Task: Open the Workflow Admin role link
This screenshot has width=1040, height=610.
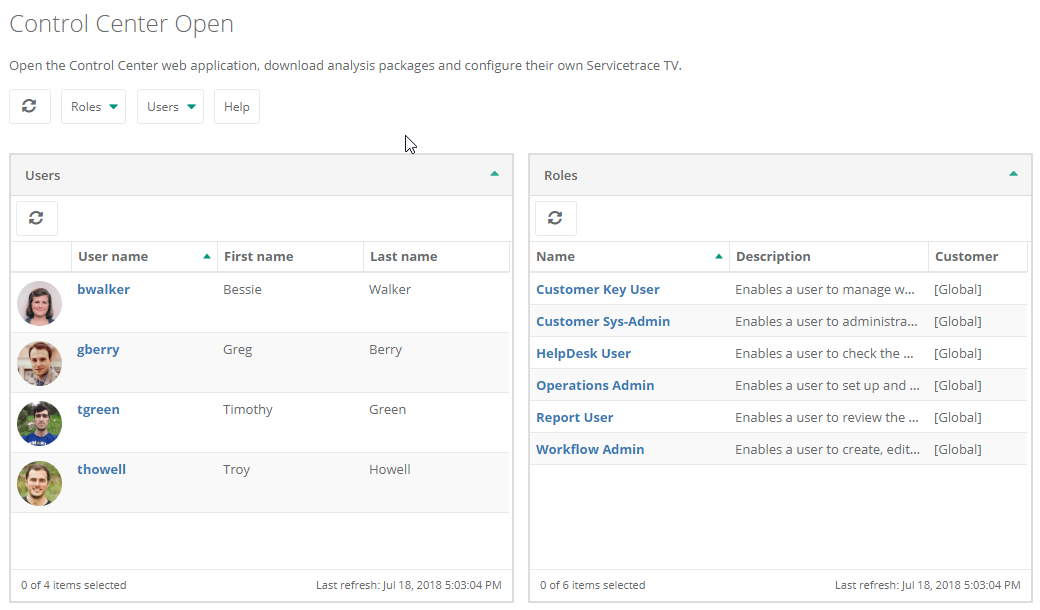Action: click(x=590, y=449)
